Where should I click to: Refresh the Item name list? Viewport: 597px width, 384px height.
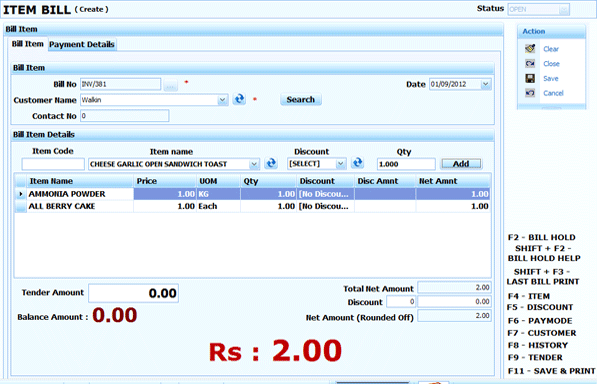(x=271, y=164)
